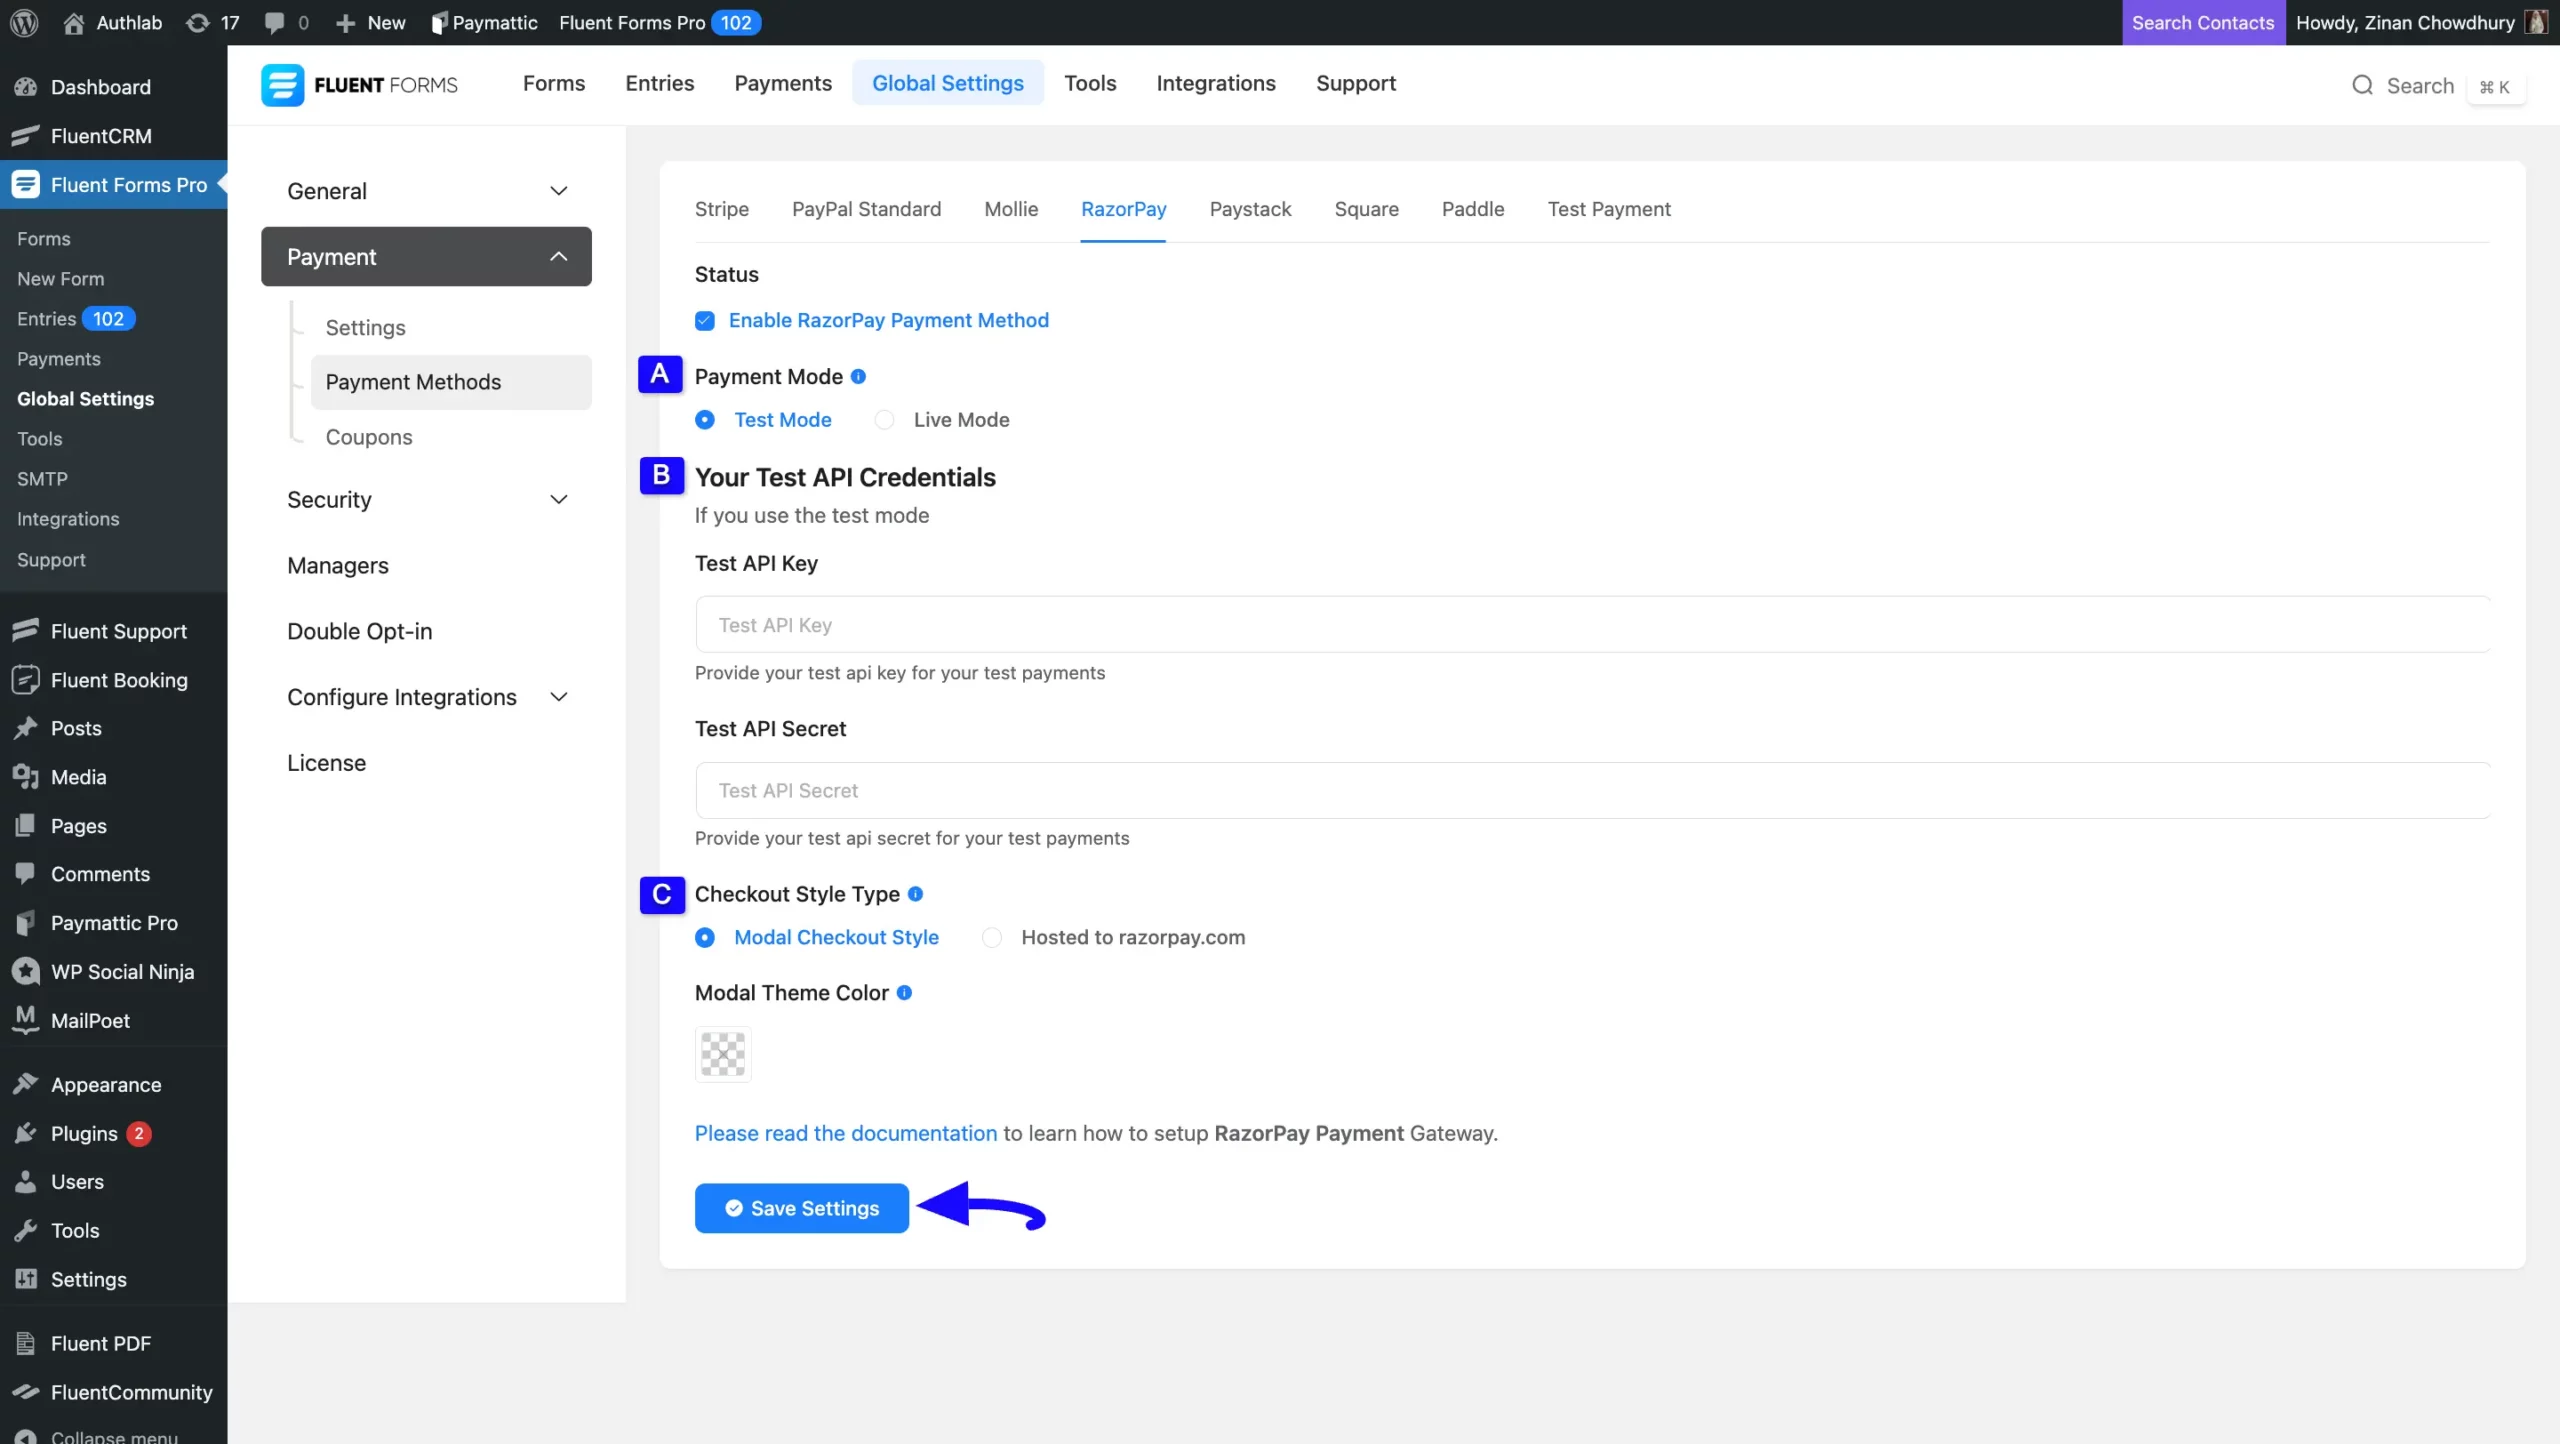Choose Hosted to razorpay.com checkout style
The height and width of the screenshot is (1444, 2560).
tap(990, 937)
